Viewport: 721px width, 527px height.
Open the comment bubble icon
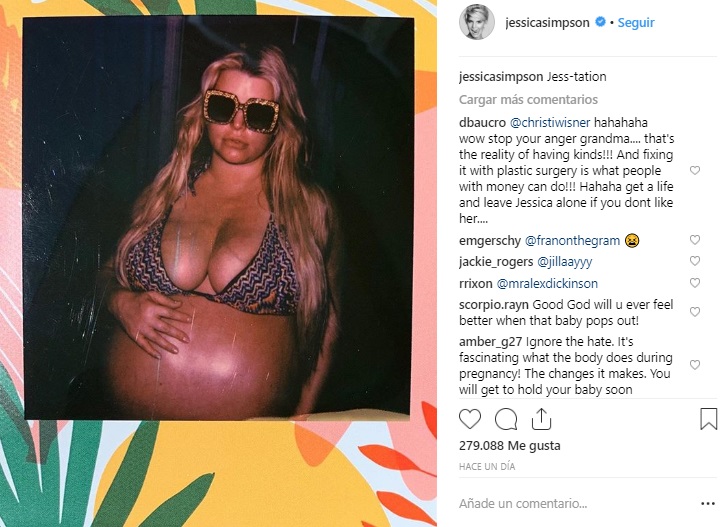(506, 419)
